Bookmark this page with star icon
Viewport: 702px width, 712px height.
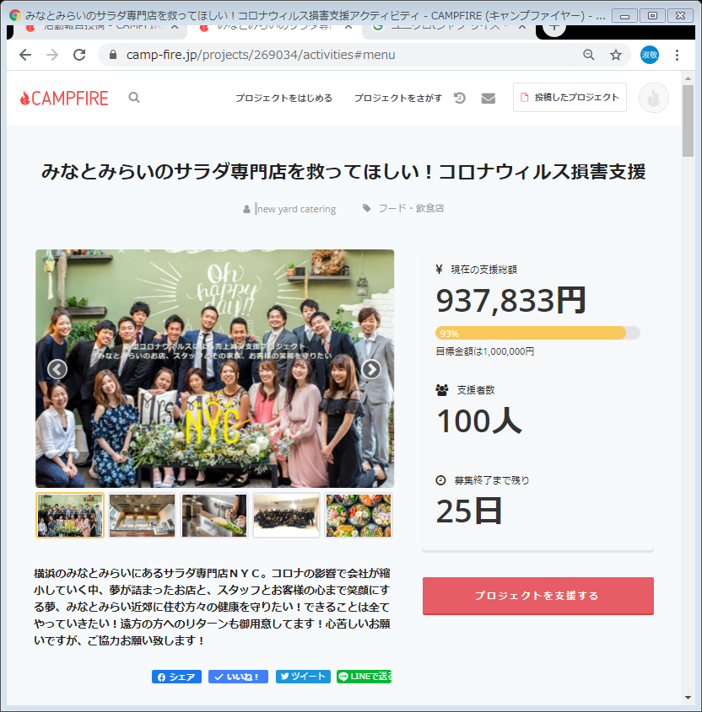[x=616, y=54]
